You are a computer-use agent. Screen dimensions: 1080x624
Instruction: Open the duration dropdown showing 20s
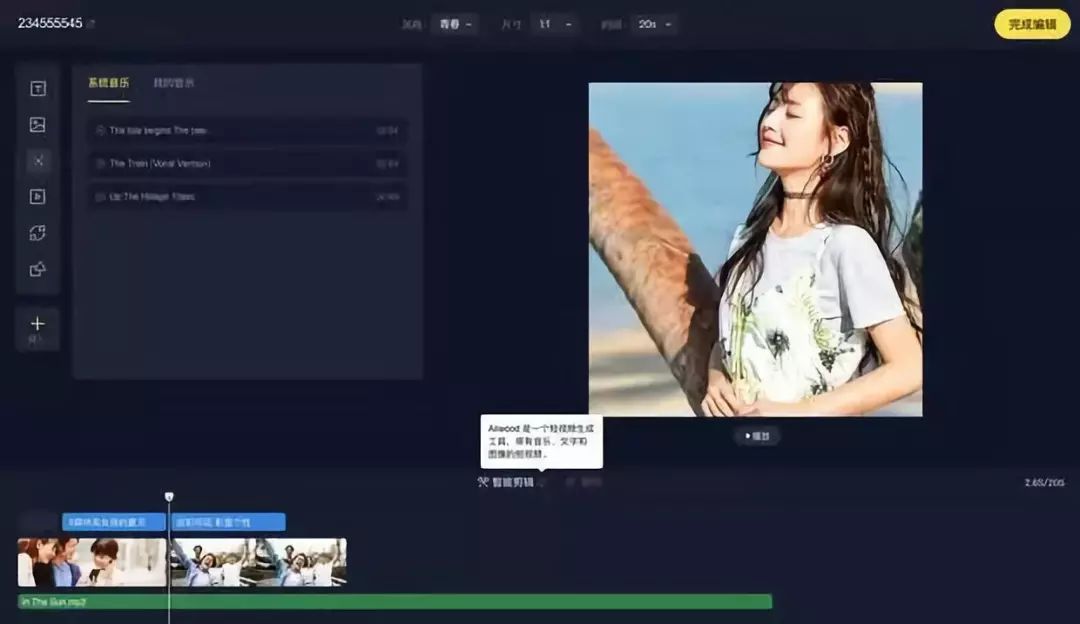click(655, 24)
